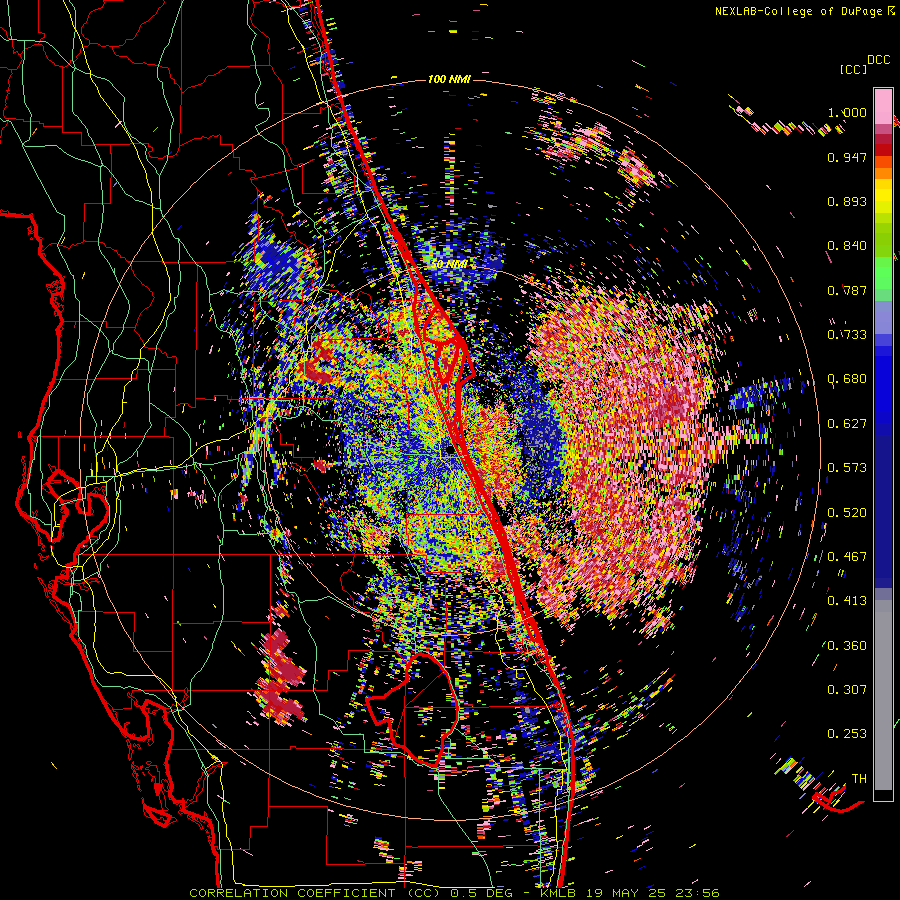This screenshot has width=900, height=900.
Task: Pick the yellow segment of the color bar
Action: click(x=883, y=196)
